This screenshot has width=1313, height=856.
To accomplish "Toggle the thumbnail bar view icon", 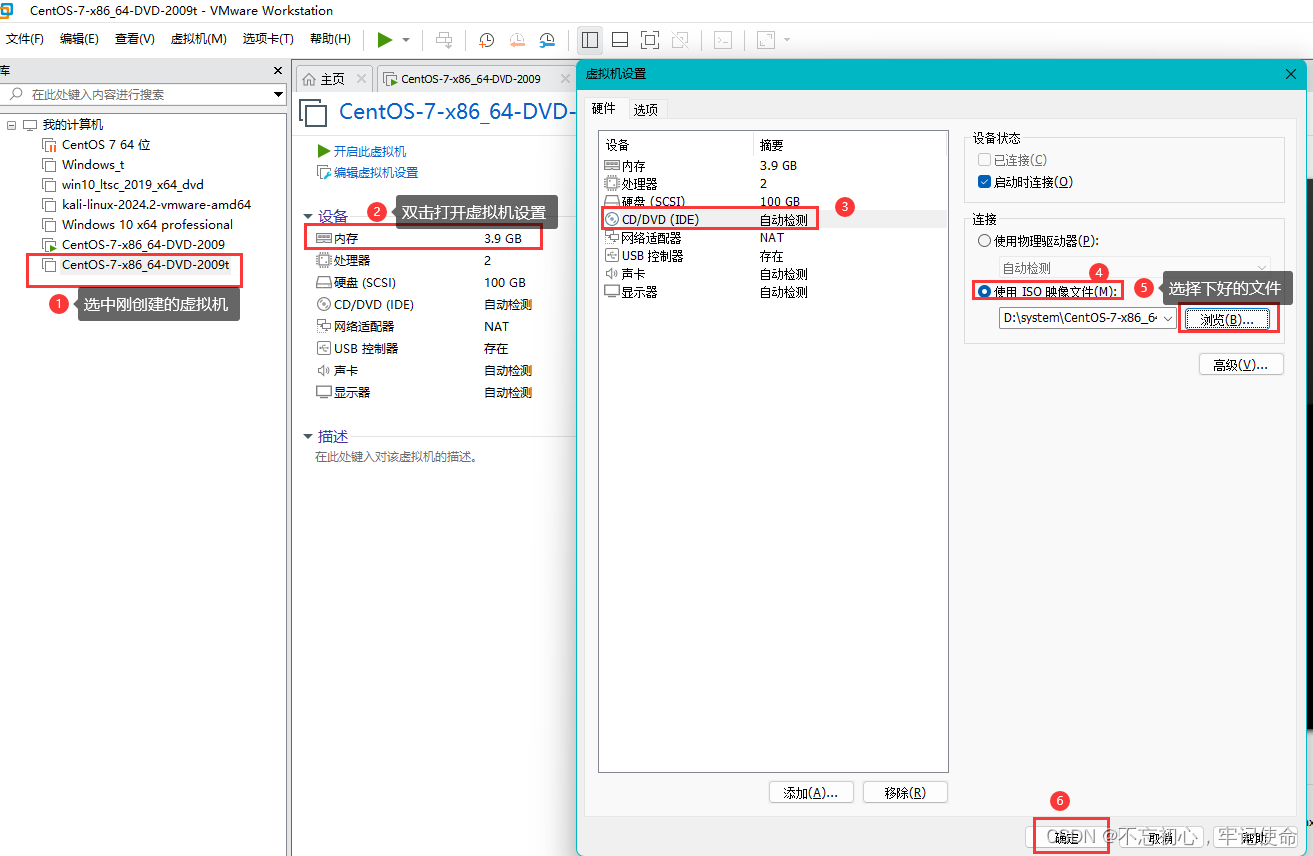I will tap(620, 40).
